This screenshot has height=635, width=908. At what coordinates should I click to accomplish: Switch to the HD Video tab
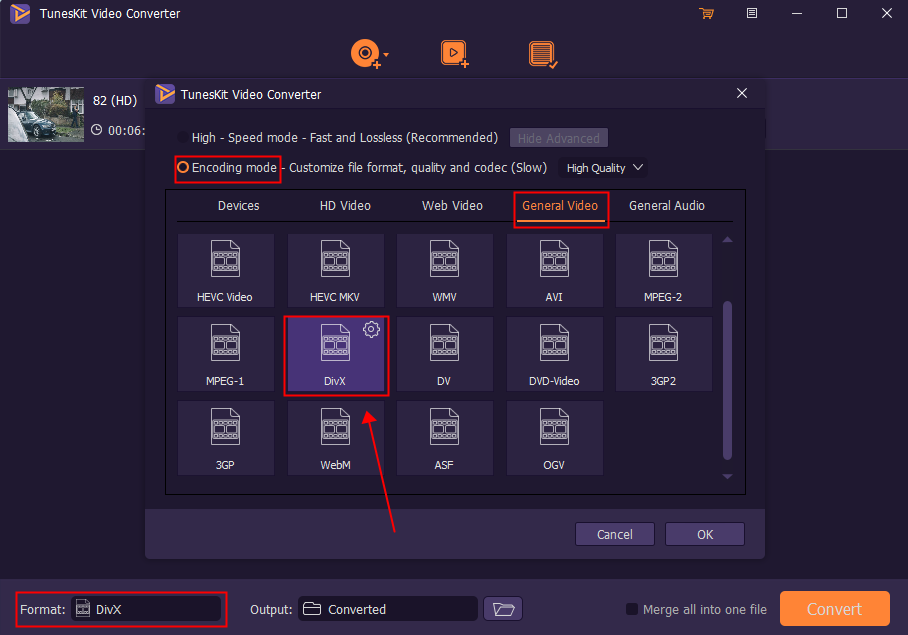(x=345, y=206)
